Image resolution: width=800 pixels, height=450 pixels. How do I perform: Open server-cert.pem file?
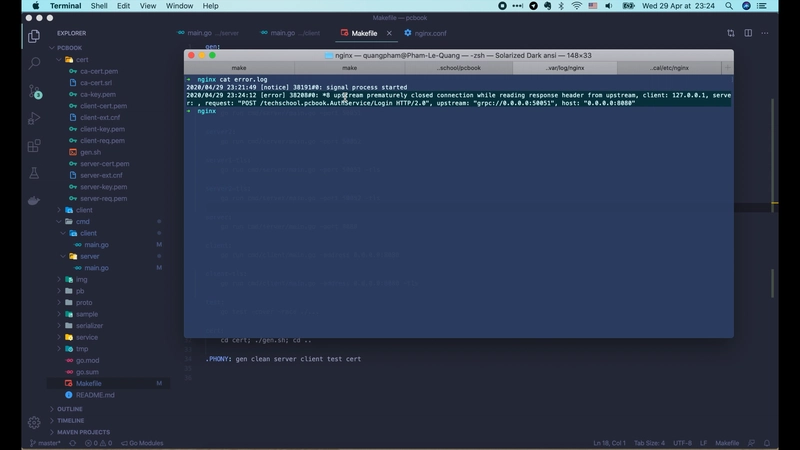pos(105,164)
